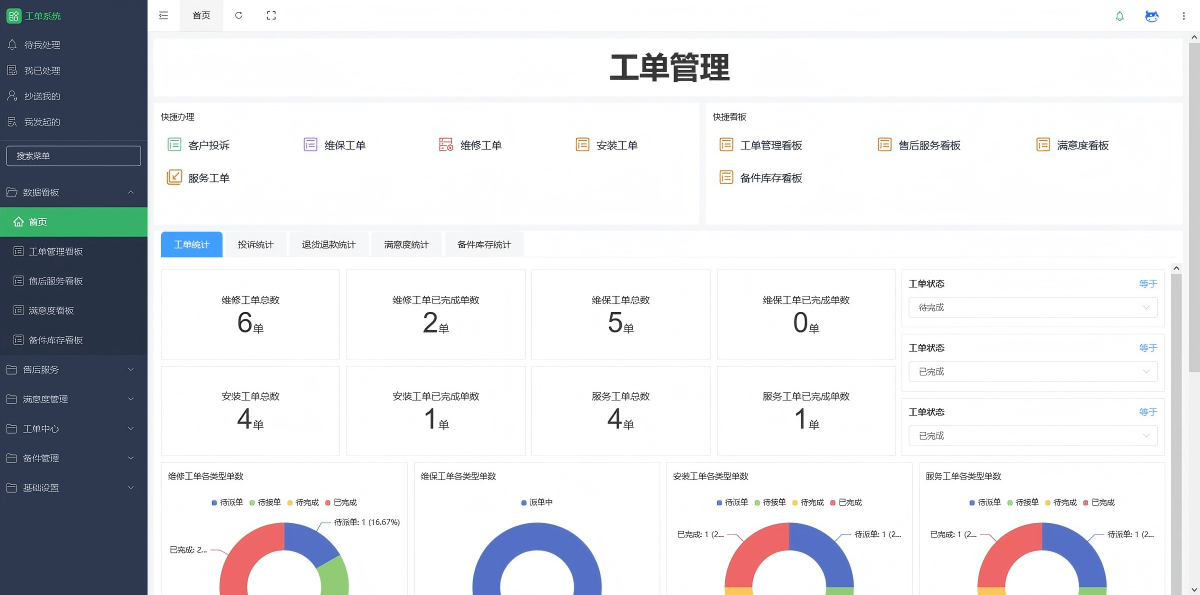The height and width of the screenshot is (595, 1200).
Task: Click the 工单管理看板 quick board icon
Action: click(726, 145)
